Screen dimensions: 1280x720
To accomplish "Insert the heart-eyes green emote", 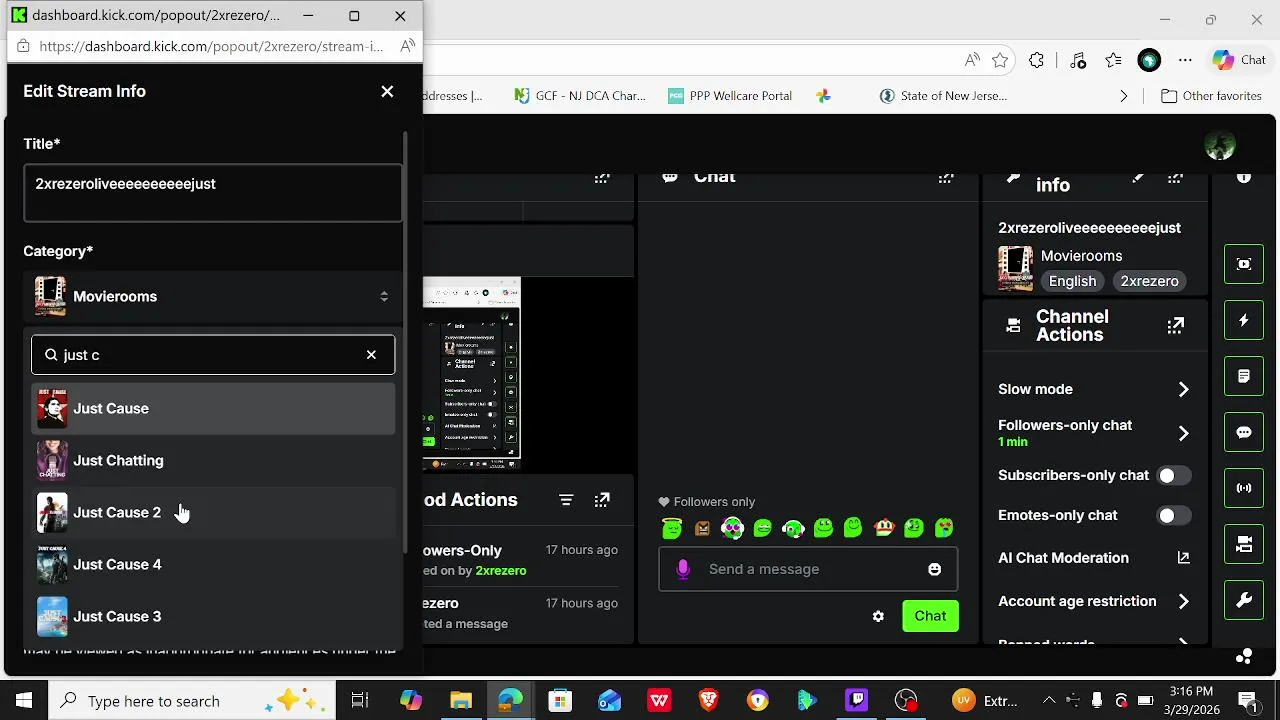I will pyautogui.click(x=945, y=527).
